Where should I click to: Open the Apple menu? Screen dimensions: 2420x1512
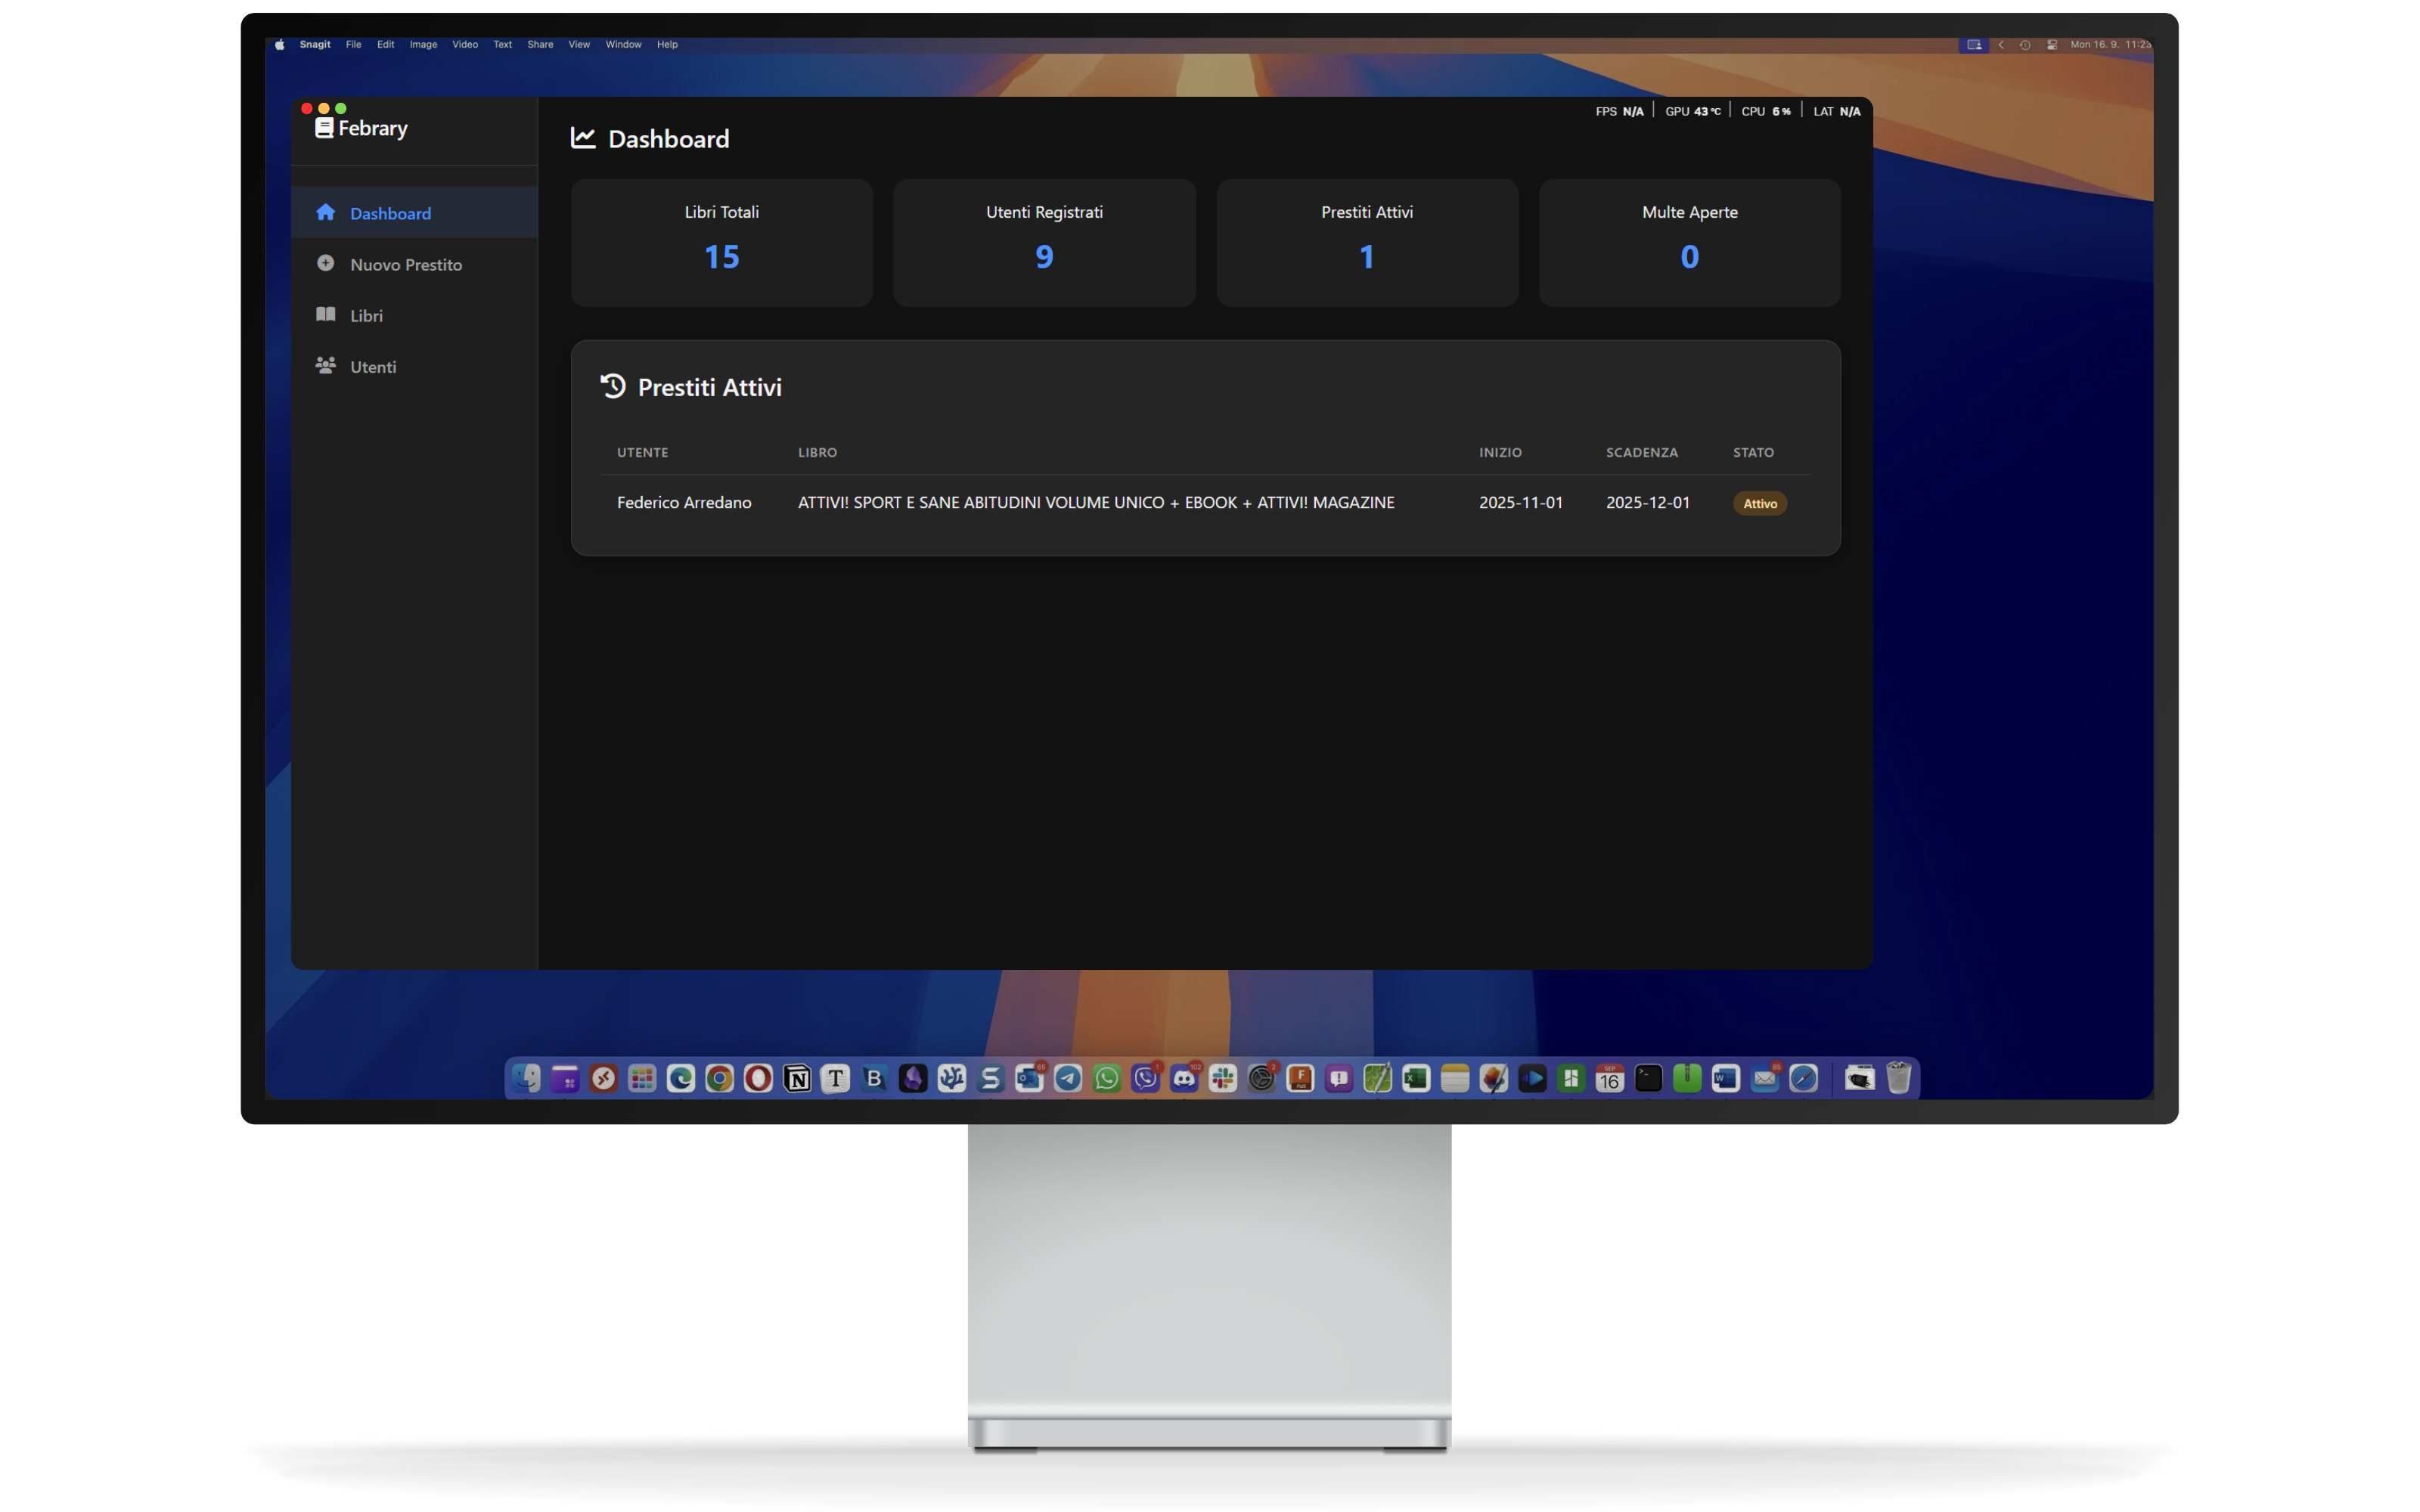[x=278, y=44]
